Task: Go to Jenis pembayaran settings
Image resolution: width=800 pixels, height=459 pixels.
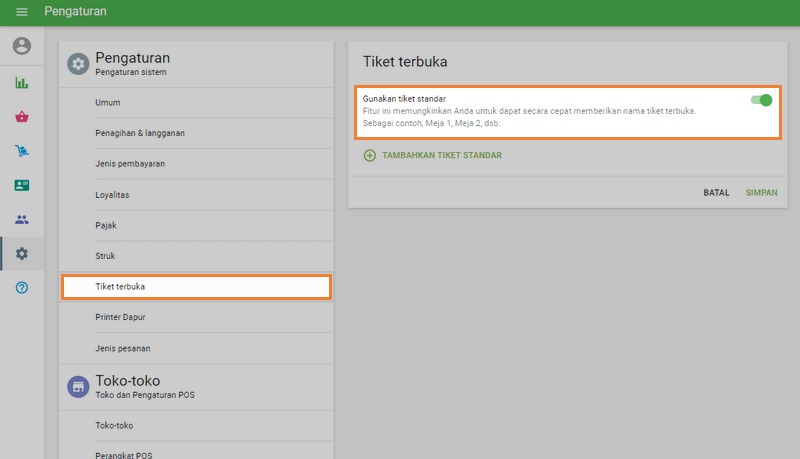Action: (130, 164)
